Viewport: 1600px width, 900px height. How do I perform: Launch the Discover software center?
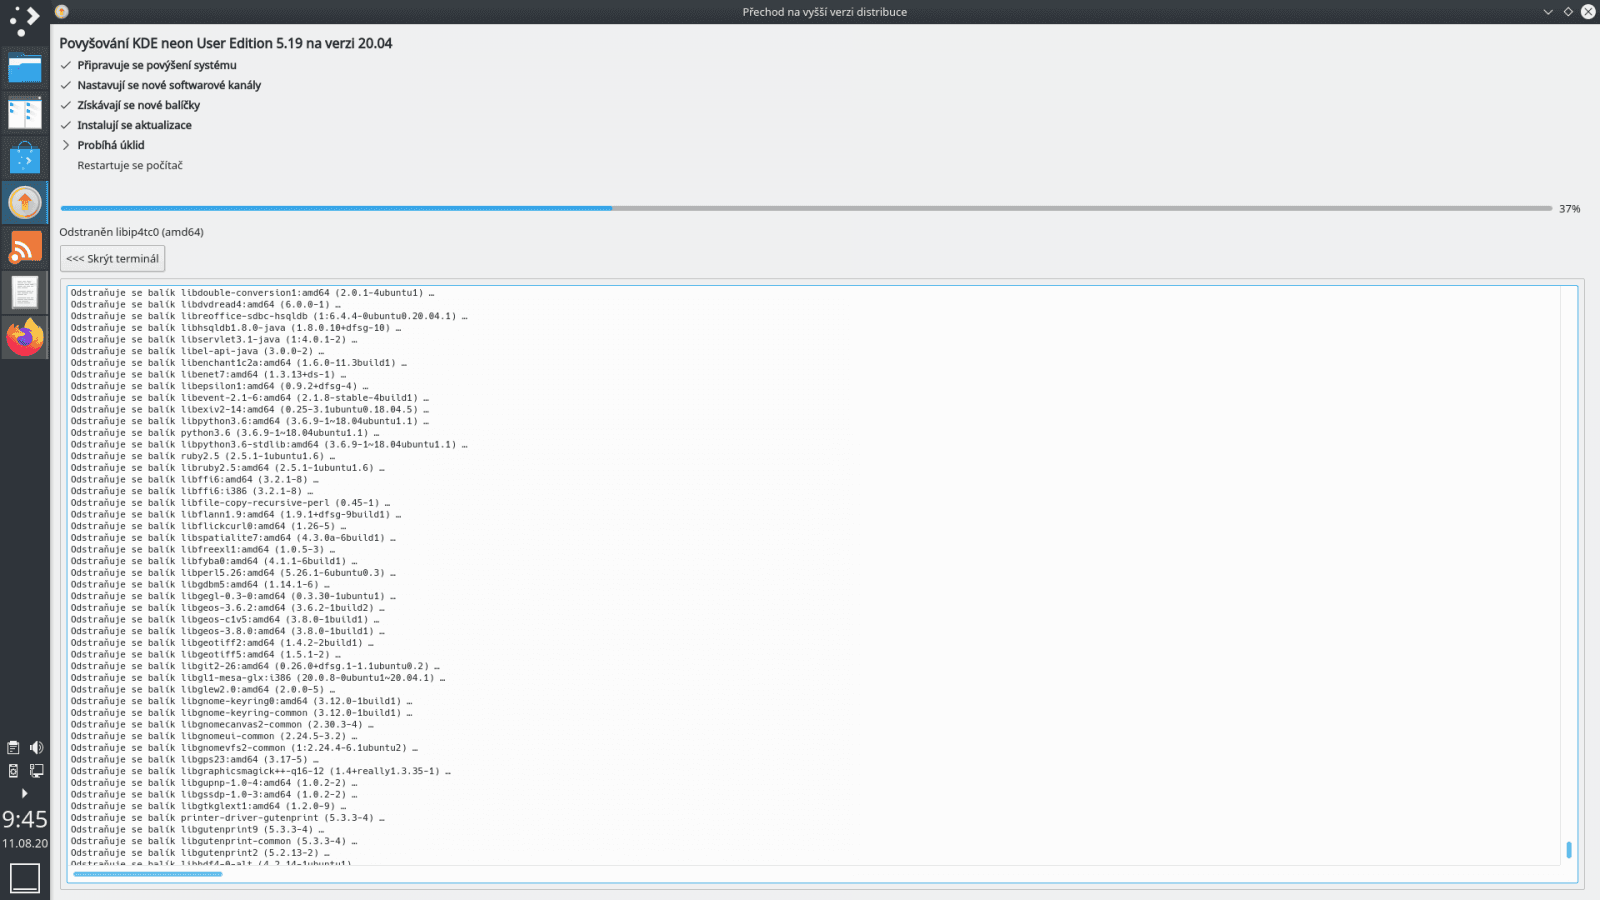point(24,155)
